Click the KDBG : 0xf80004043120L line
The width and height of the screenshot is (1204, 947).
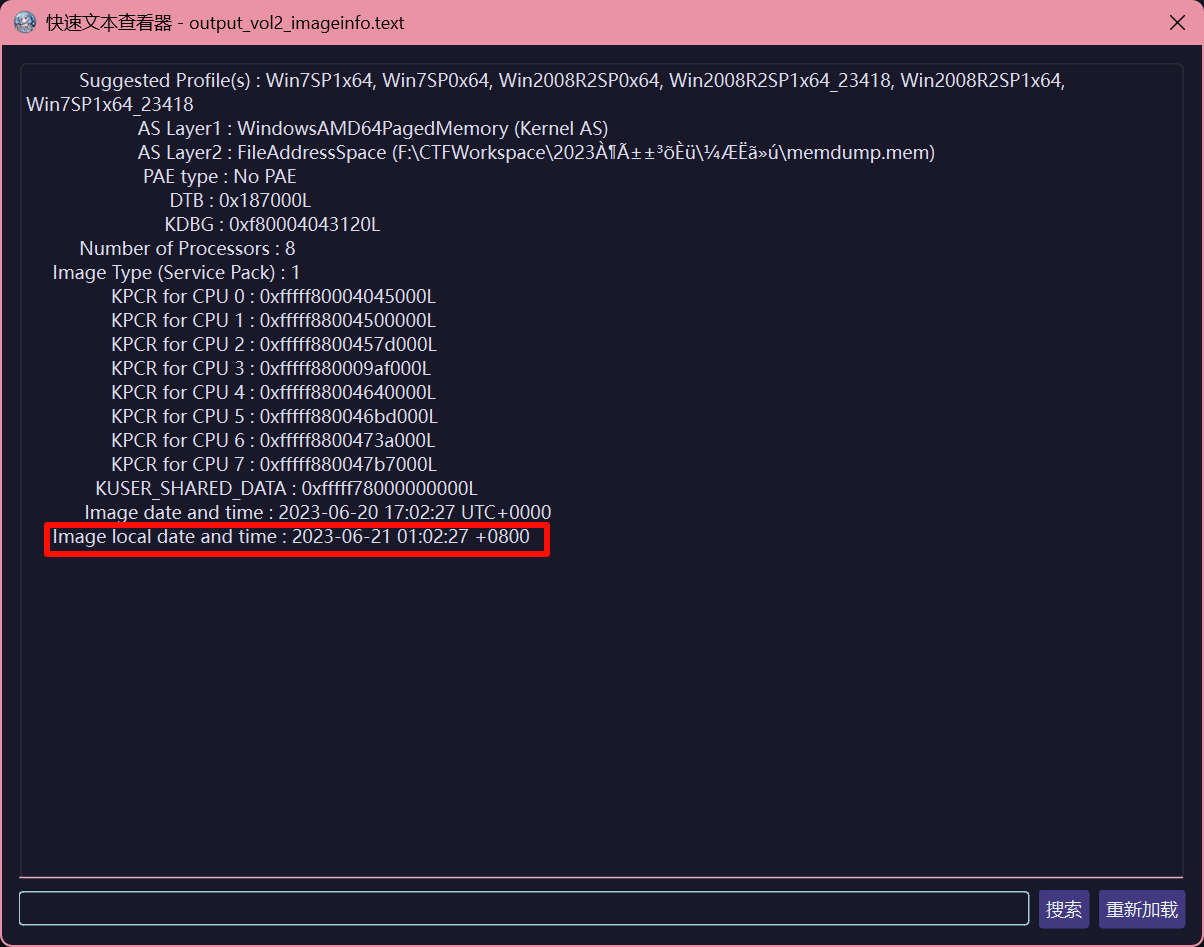pos(272,224)
